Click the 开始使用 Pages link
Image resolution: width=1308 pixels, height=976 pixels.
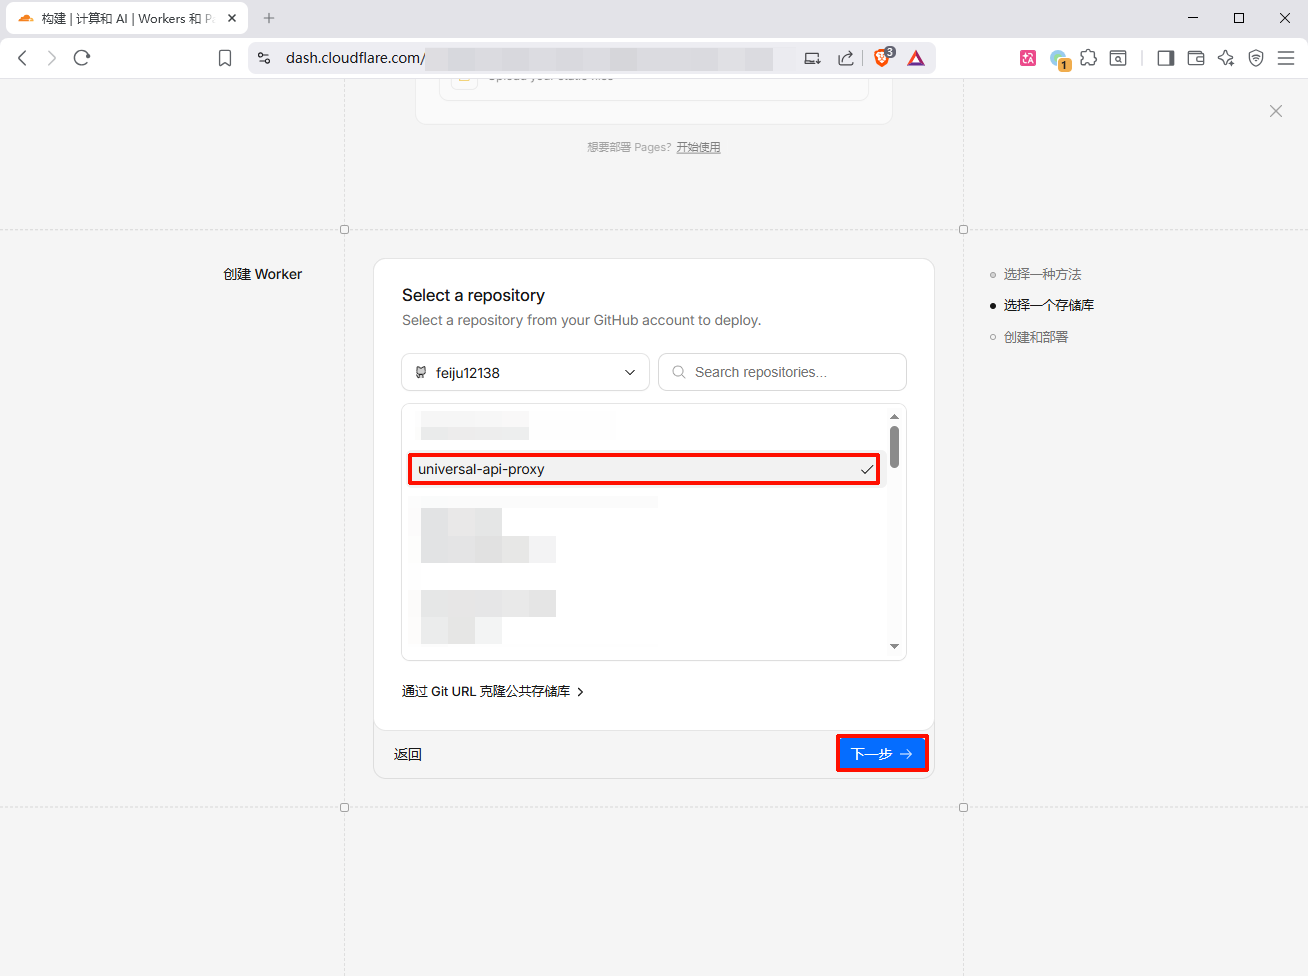click(698, 147)
